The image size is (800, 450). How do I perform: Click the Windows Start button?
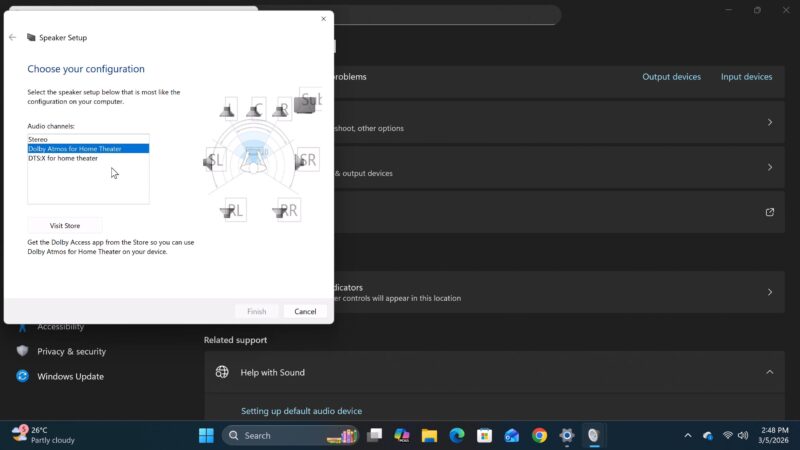[x=206, y=435]
